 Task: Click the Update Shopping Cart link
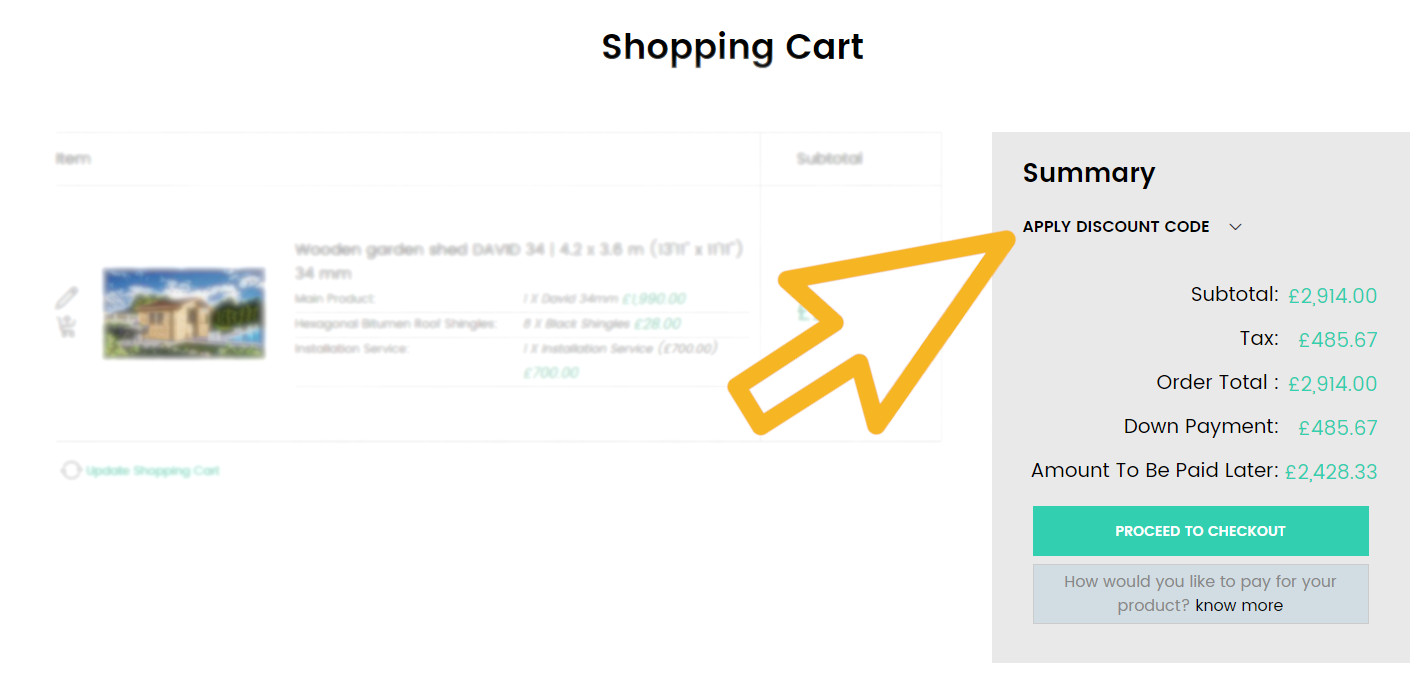pyautogui.click(x=152, y=470)
